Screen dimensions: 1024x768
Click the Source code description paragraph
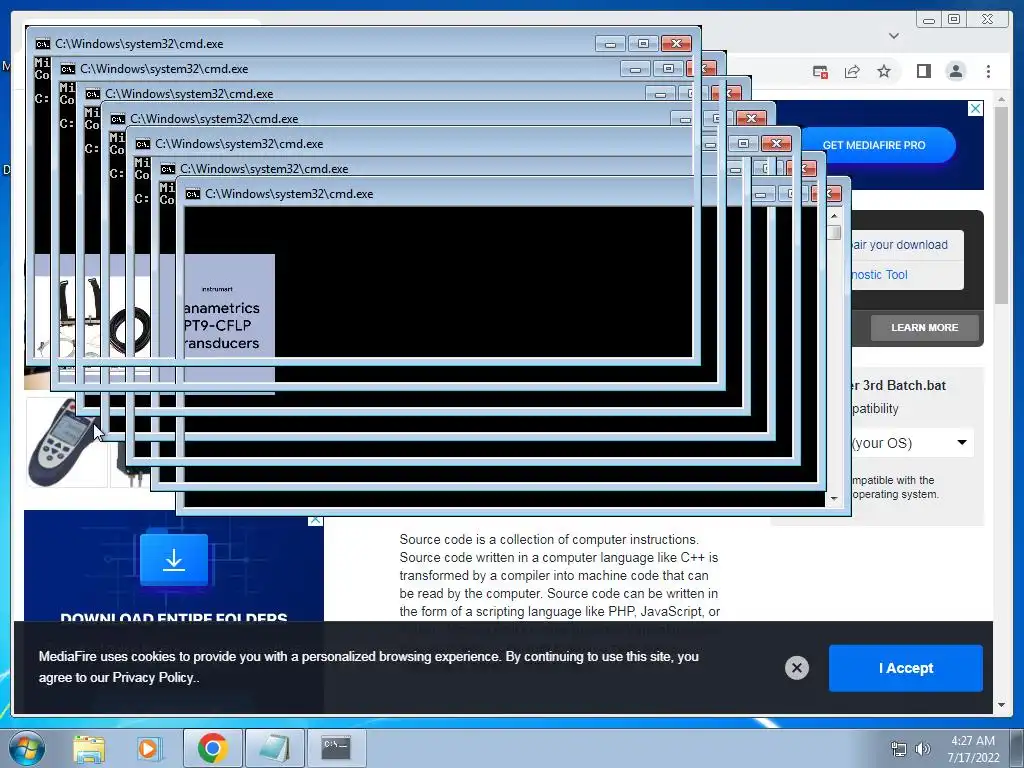(x=560, y=575)
